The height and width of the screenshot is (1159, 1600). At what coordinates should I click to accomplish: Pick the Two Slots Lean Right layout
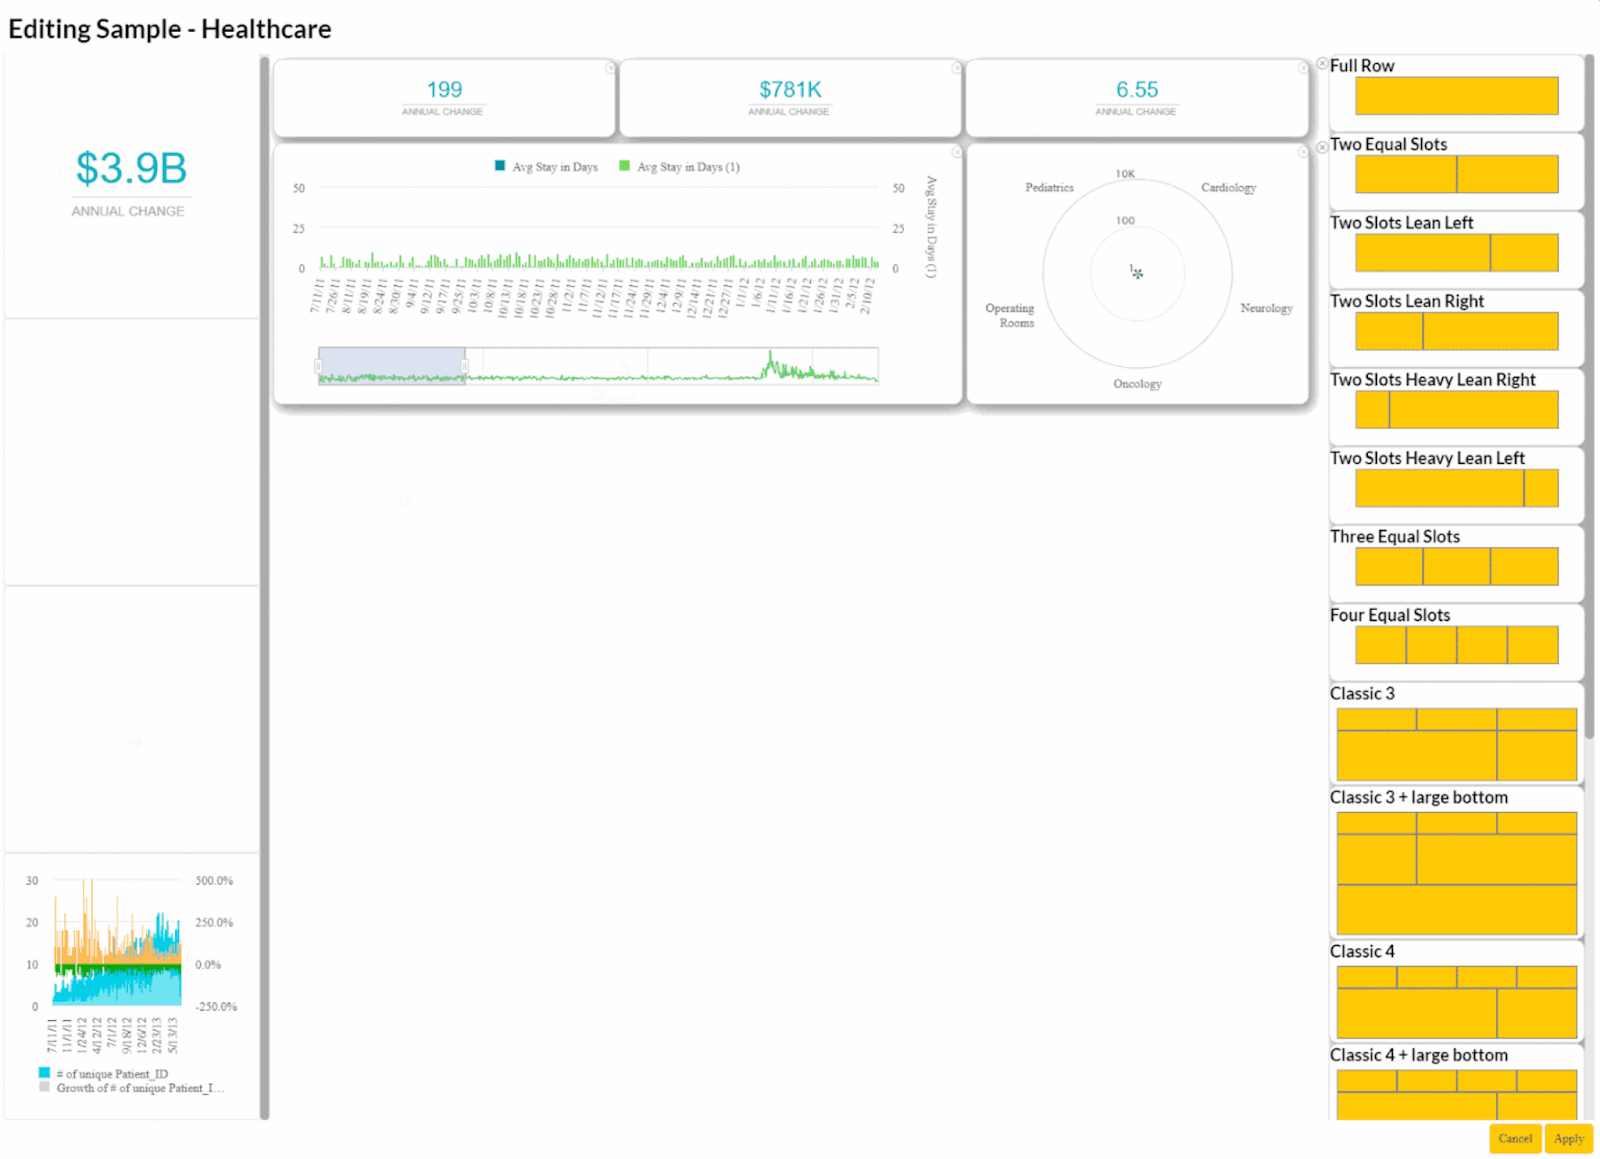click(1456, 331)
